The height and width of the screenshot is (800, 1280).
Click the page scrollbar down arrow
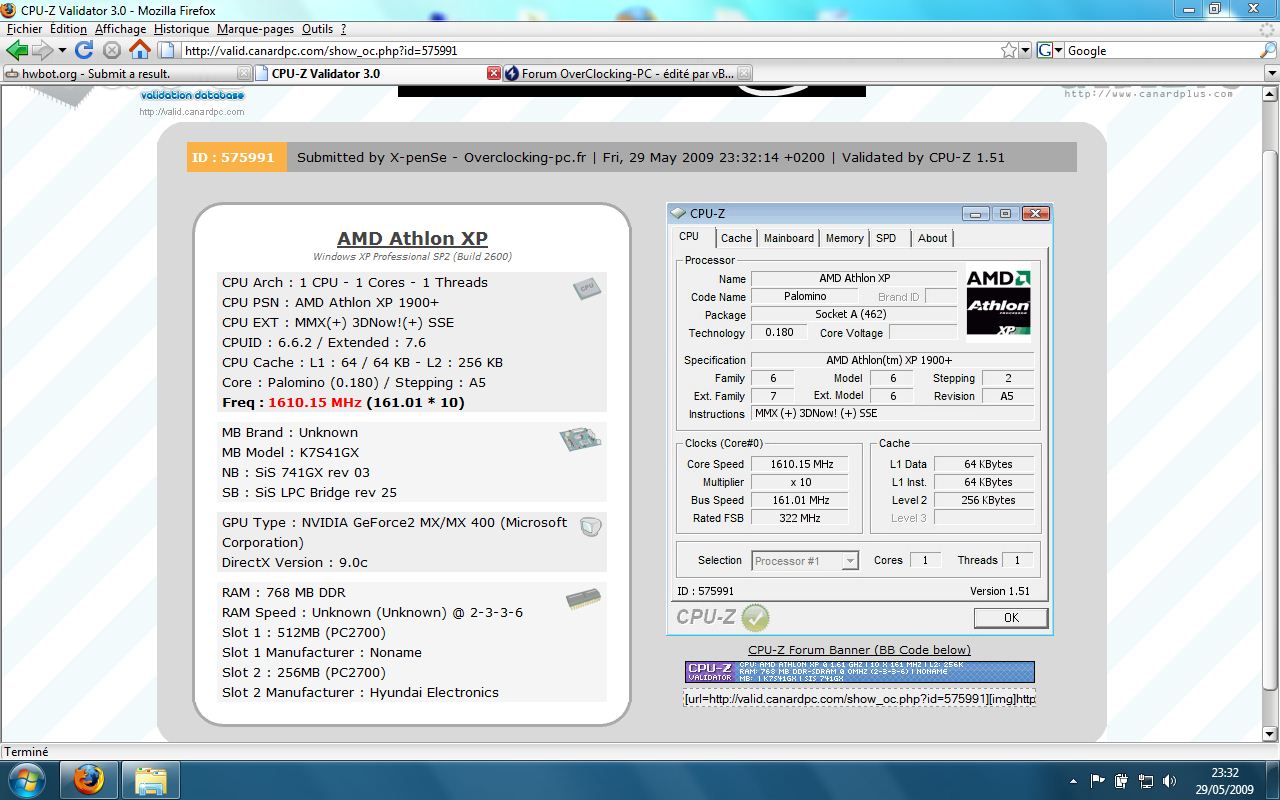(x=1271, y=735)
